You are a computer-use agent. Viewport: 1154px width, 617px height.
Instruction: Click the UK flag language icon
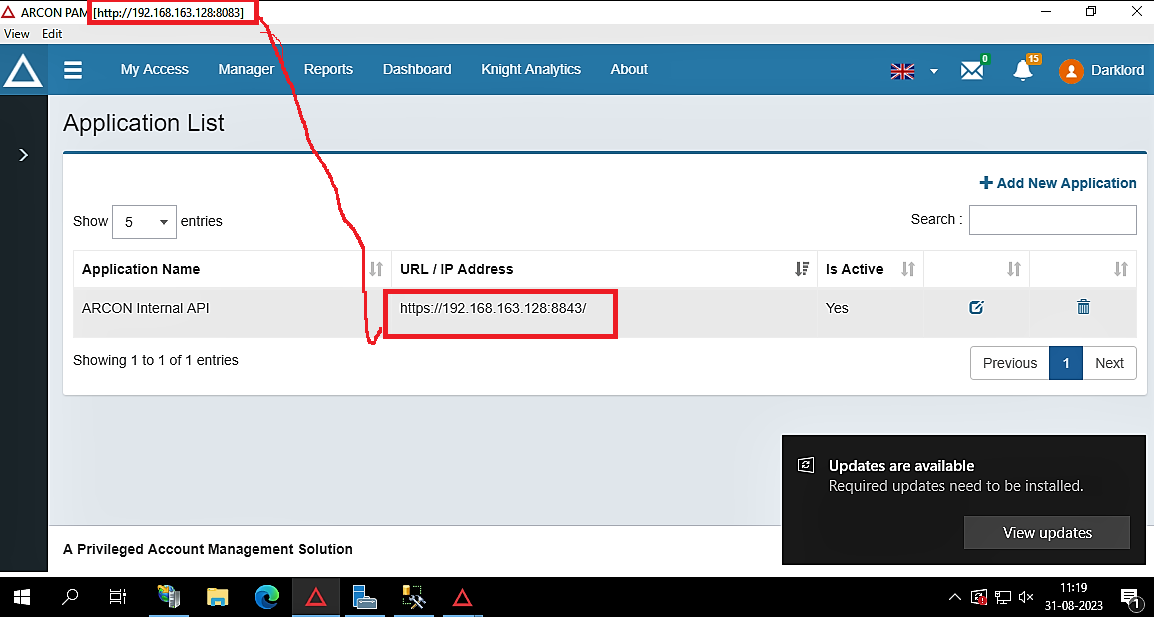click(x=902, y=71)
